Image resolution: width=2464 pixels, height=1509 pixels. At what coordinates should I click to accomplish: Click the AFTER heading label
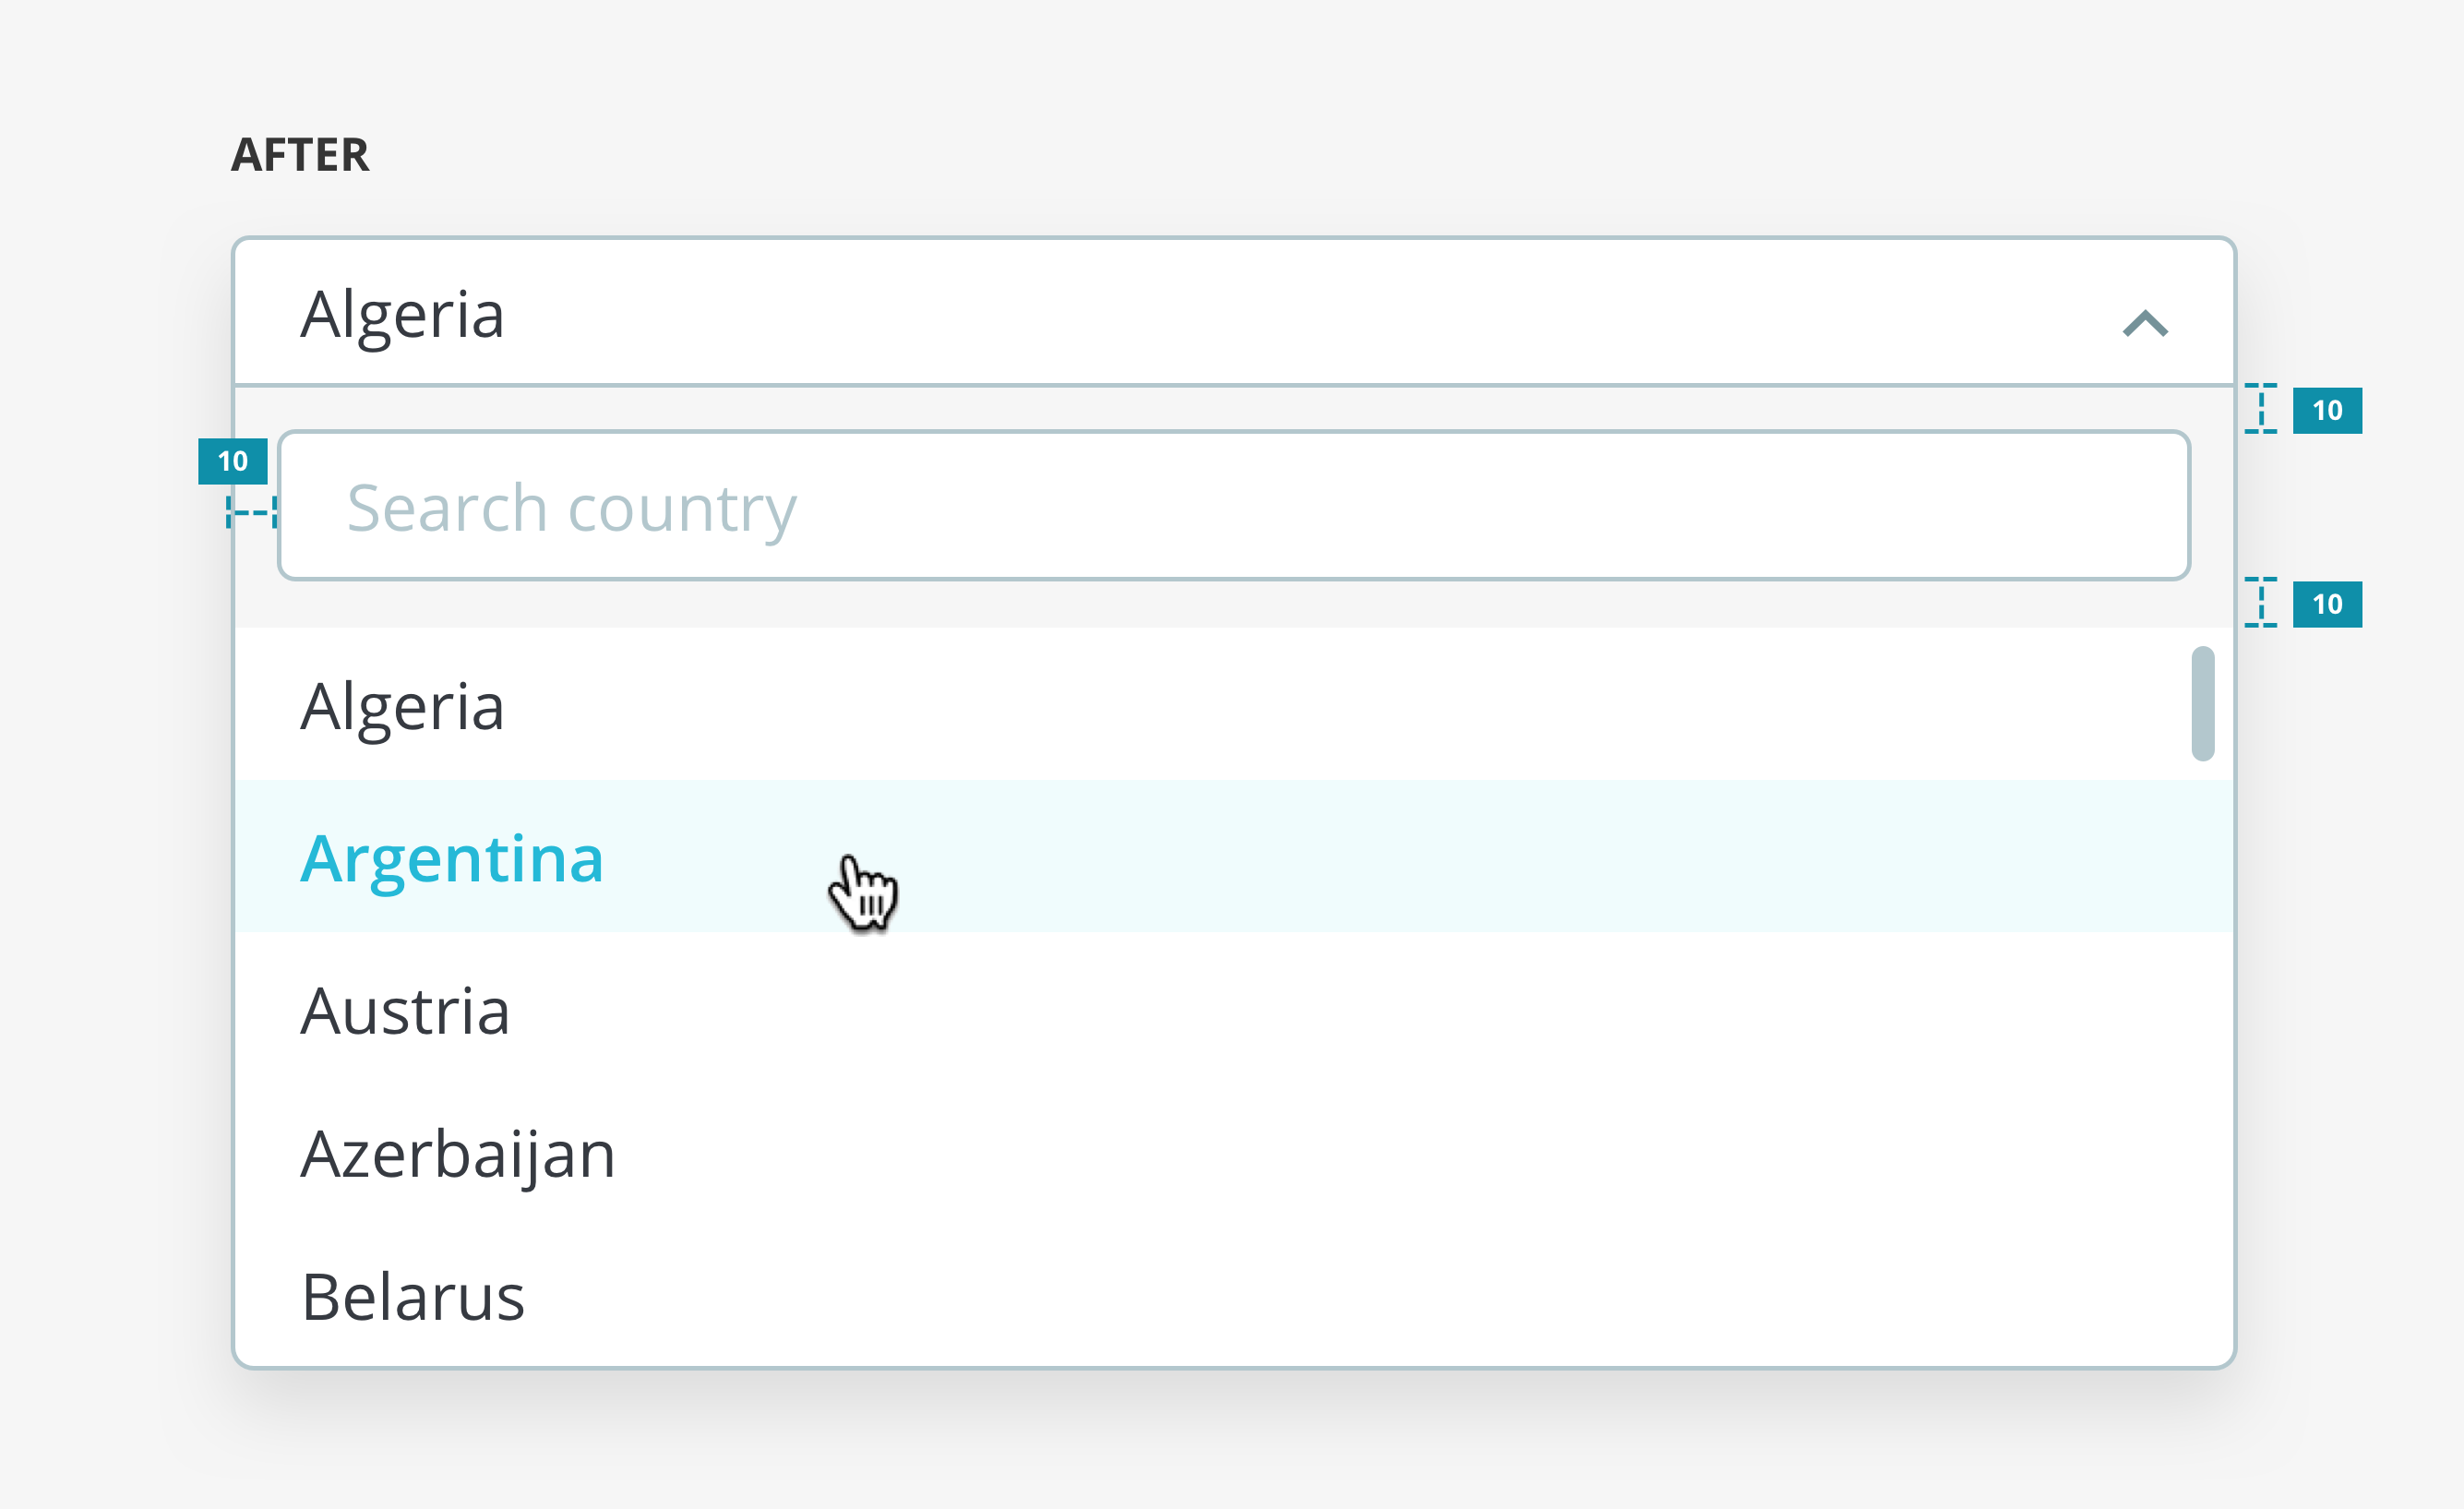[x=301, y=155]
